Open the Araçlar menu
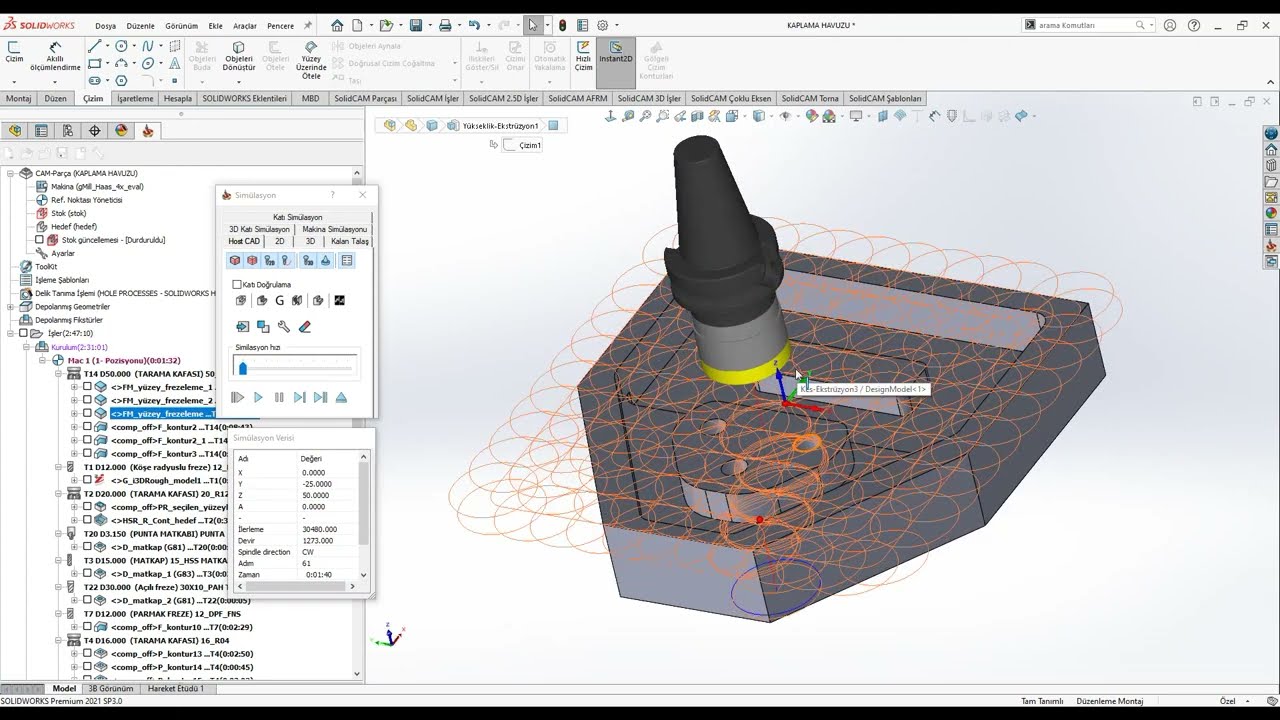The width and height of the screenshot is (1280, 720). tap(244, 26)
